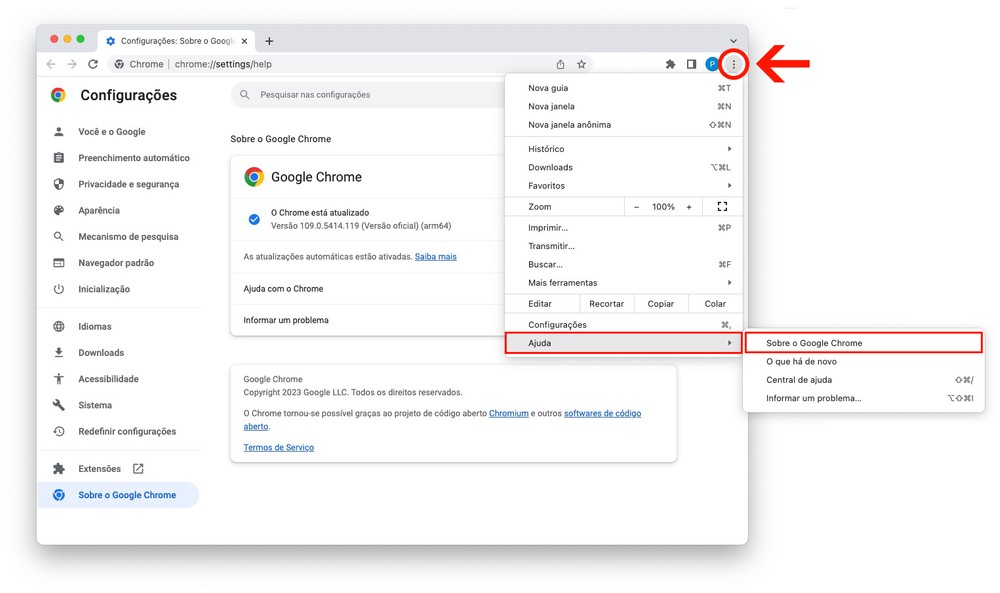Go forward with the right arrow
The width and height of the screenshot is (1000, 593).
click(72, 64)
